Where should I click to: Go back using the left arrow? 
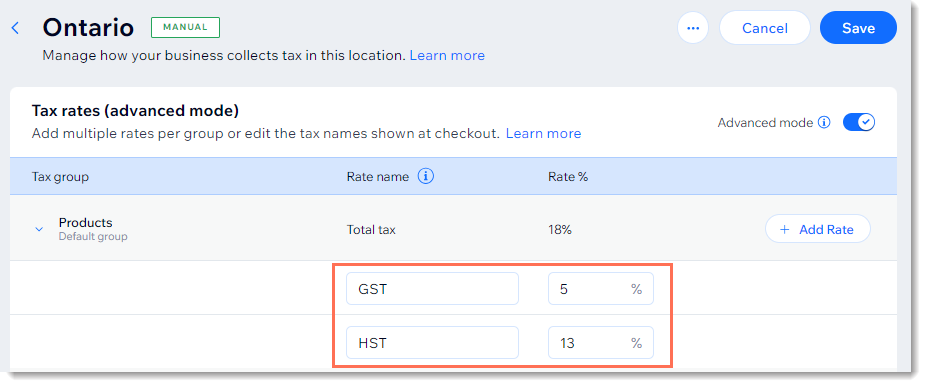pos(15,28)
